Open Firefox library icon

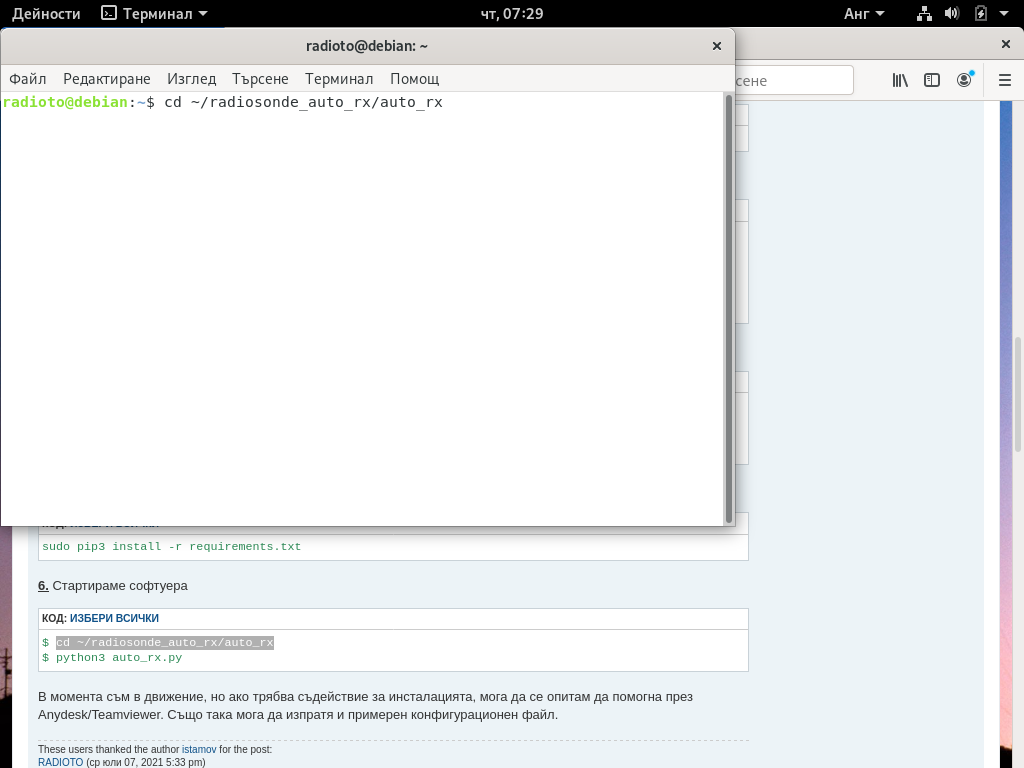coord(900,80)
